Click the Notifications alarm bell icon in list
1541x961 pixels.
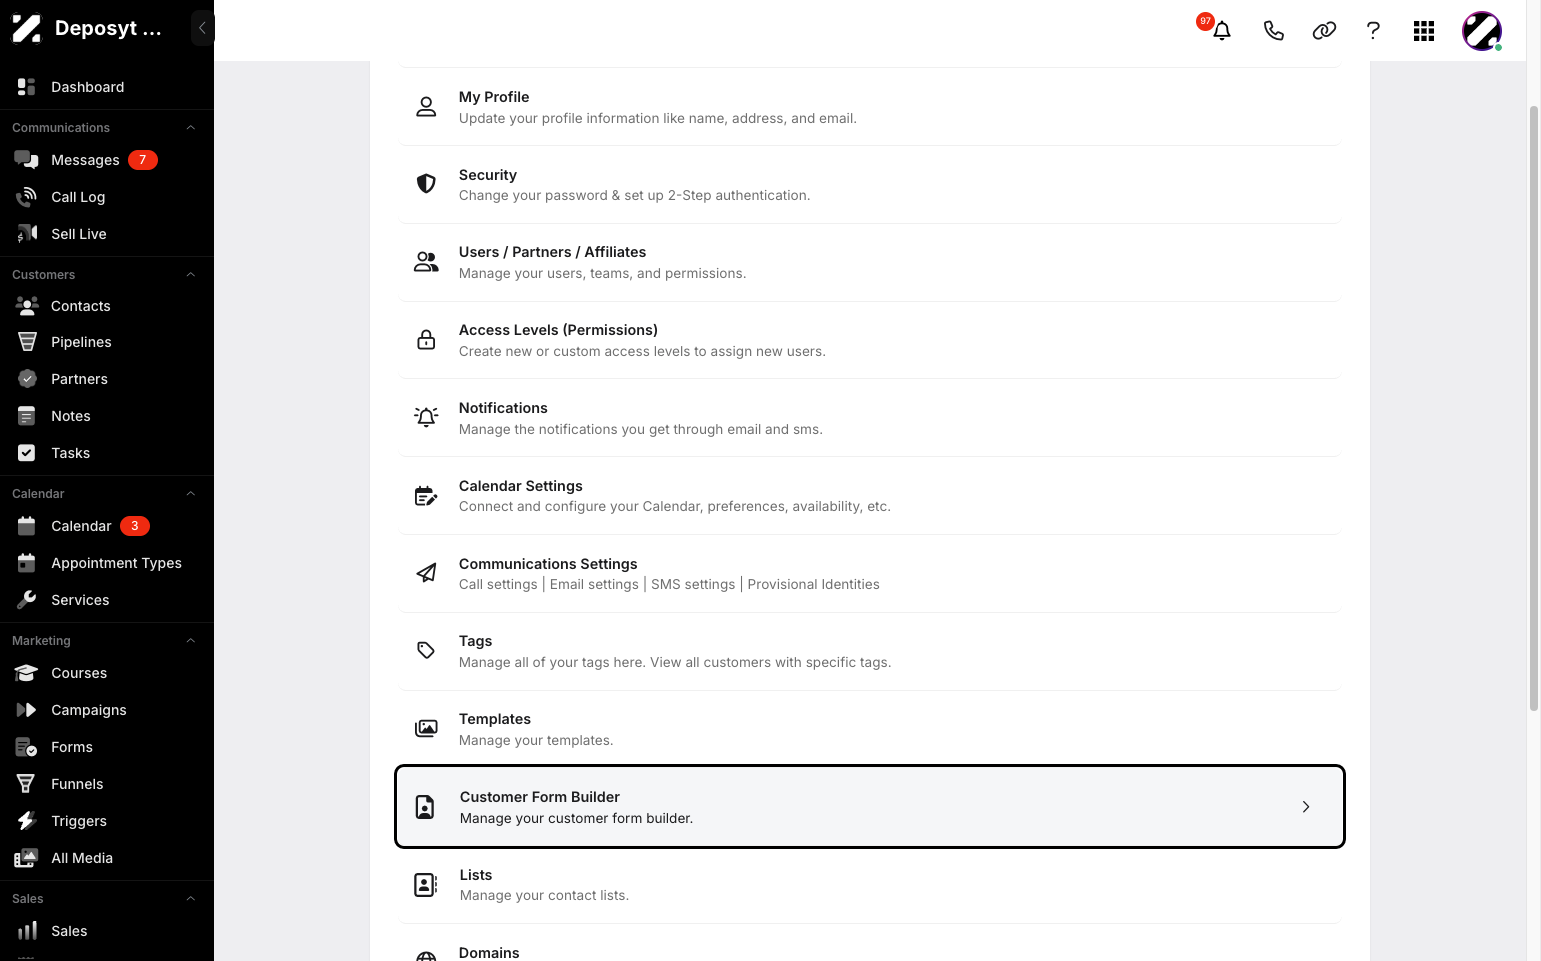click(426, 417)
